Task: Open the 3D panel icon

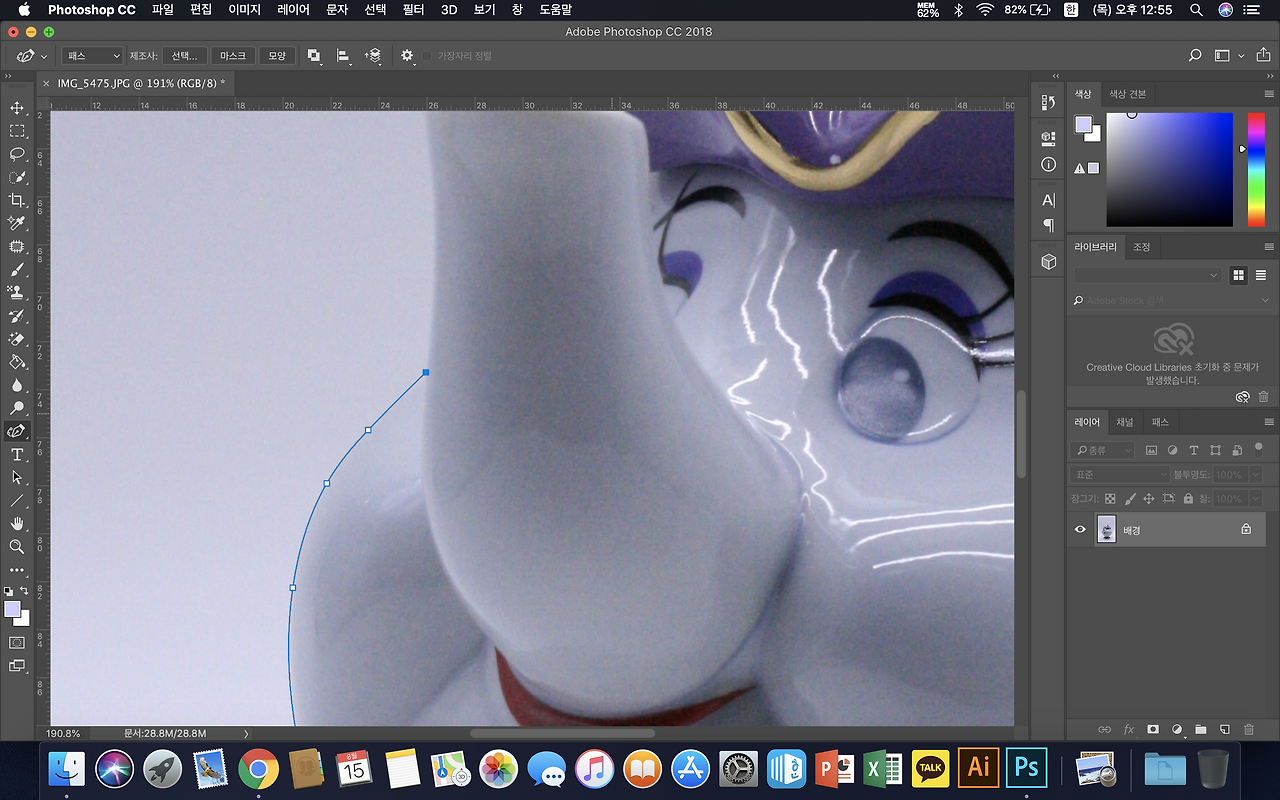Action: (x=1048, y=262)
